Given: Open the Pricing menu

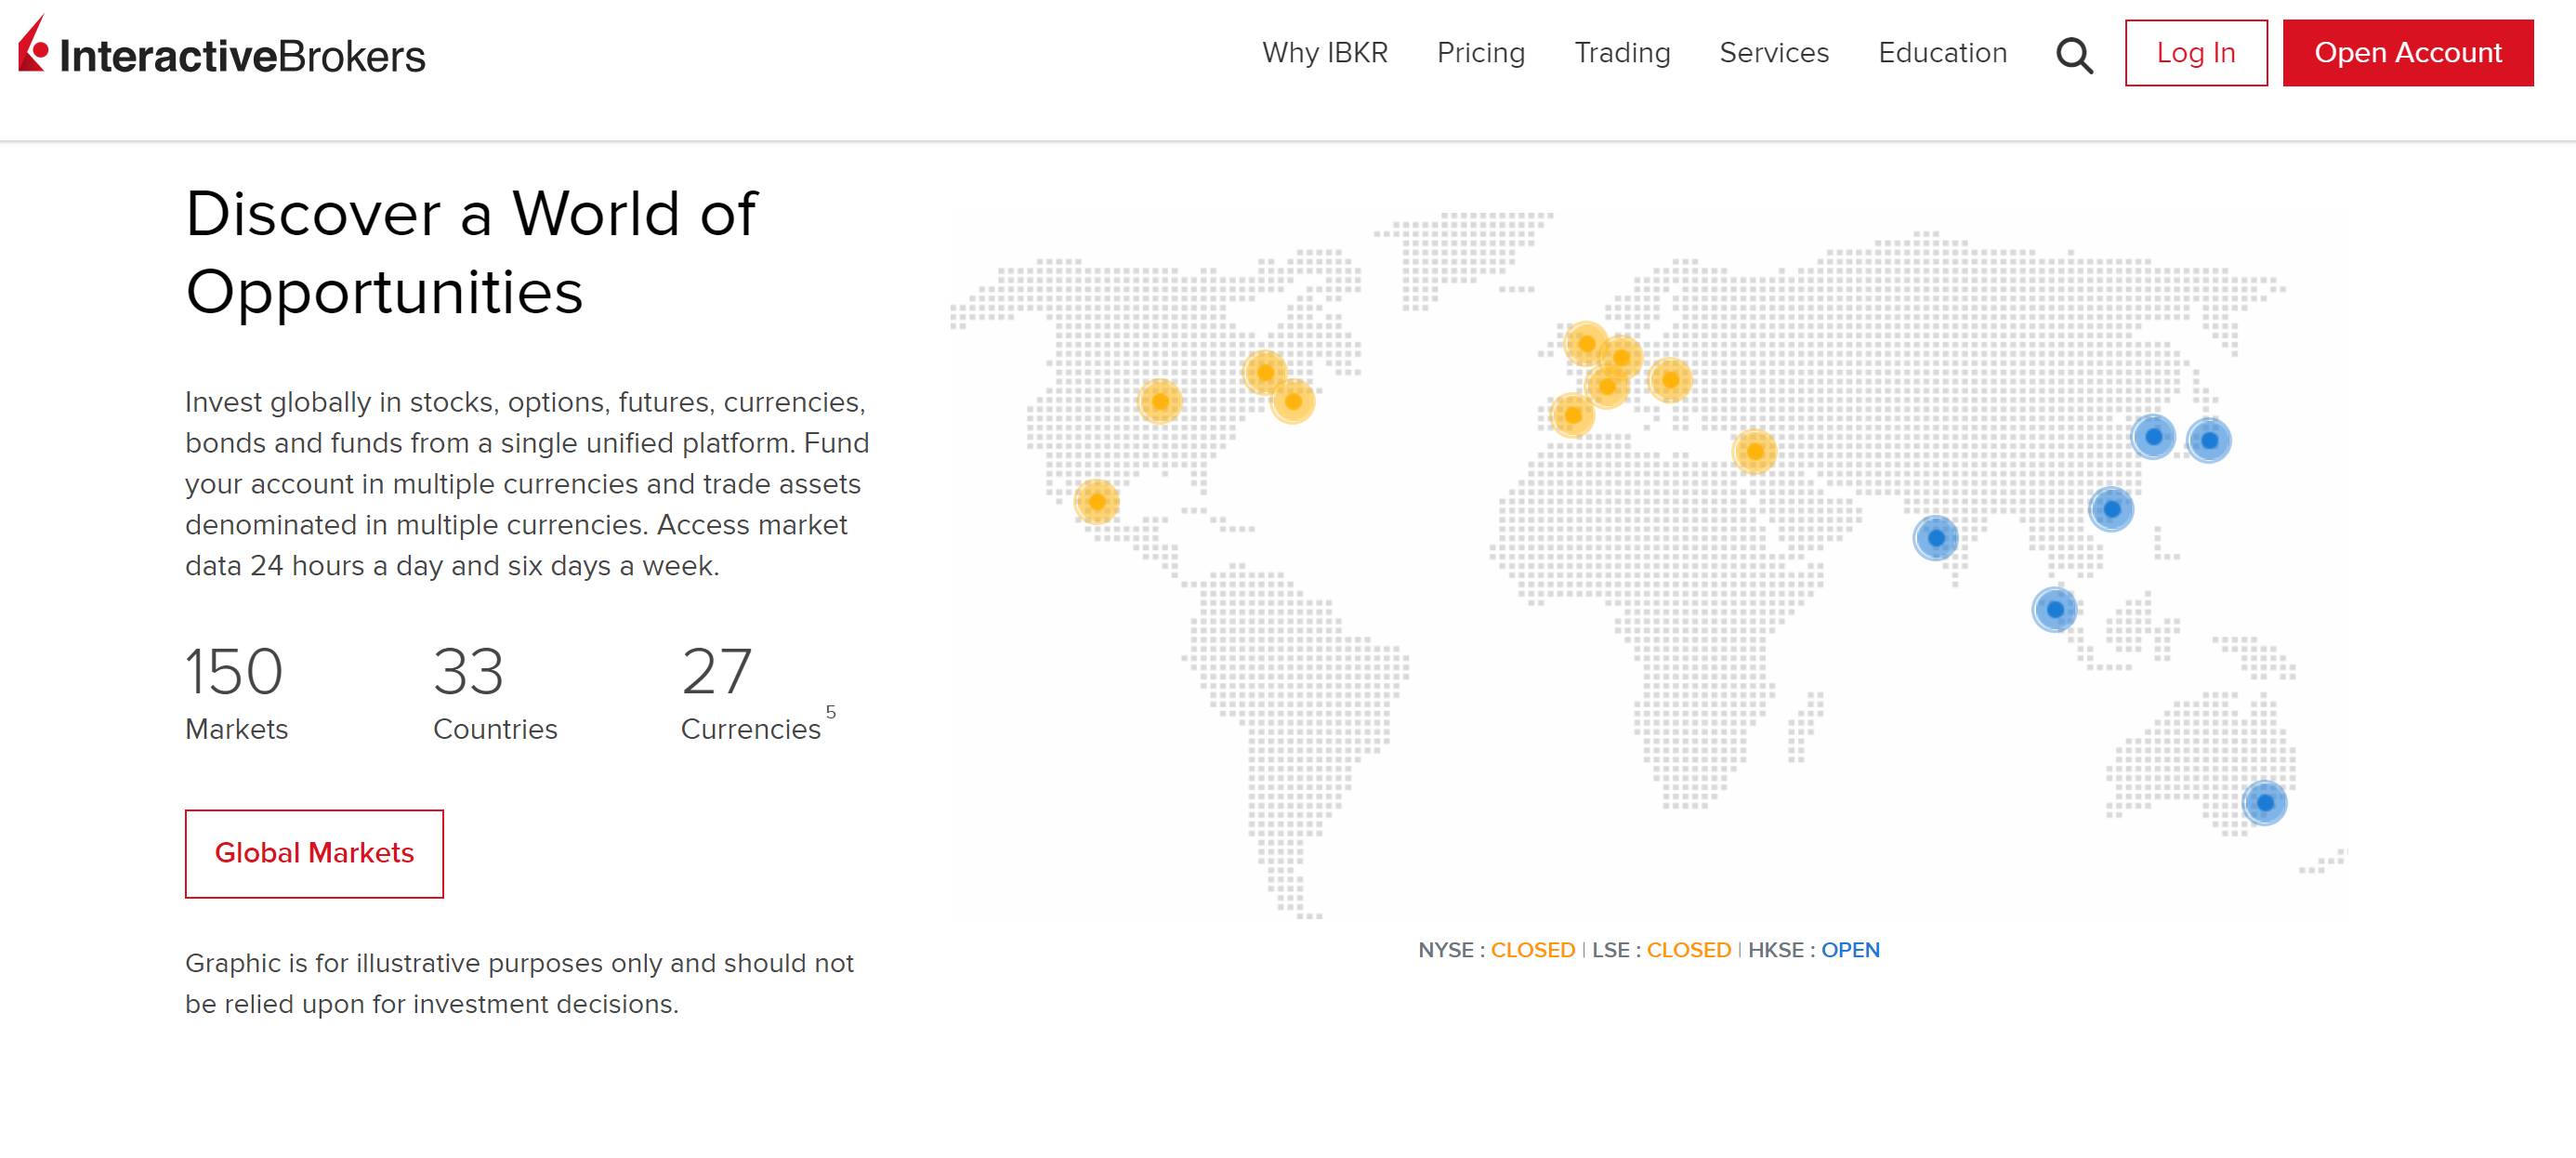Looking at the screenshot, I should [1480, 53].
